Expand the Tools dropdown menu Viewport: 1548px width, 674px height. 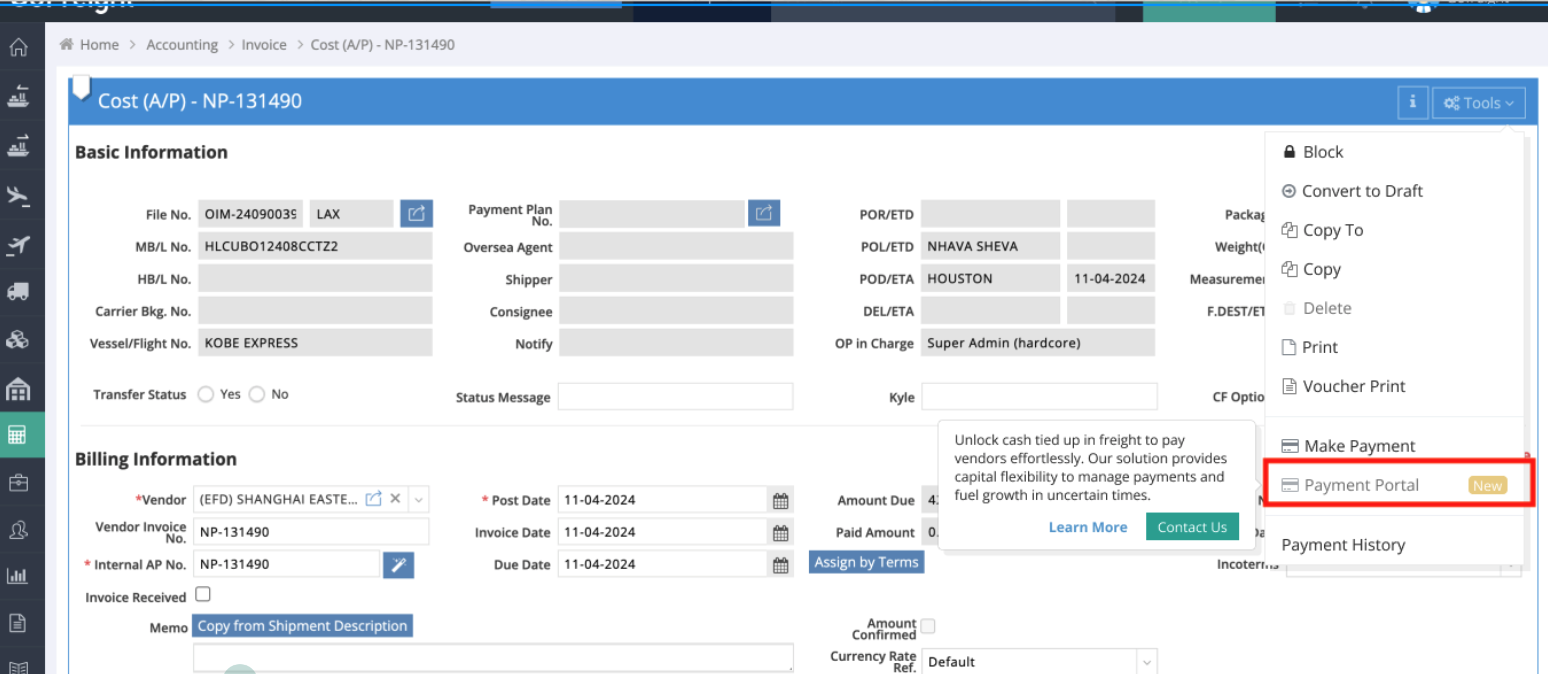click(x=1478, y=103)
